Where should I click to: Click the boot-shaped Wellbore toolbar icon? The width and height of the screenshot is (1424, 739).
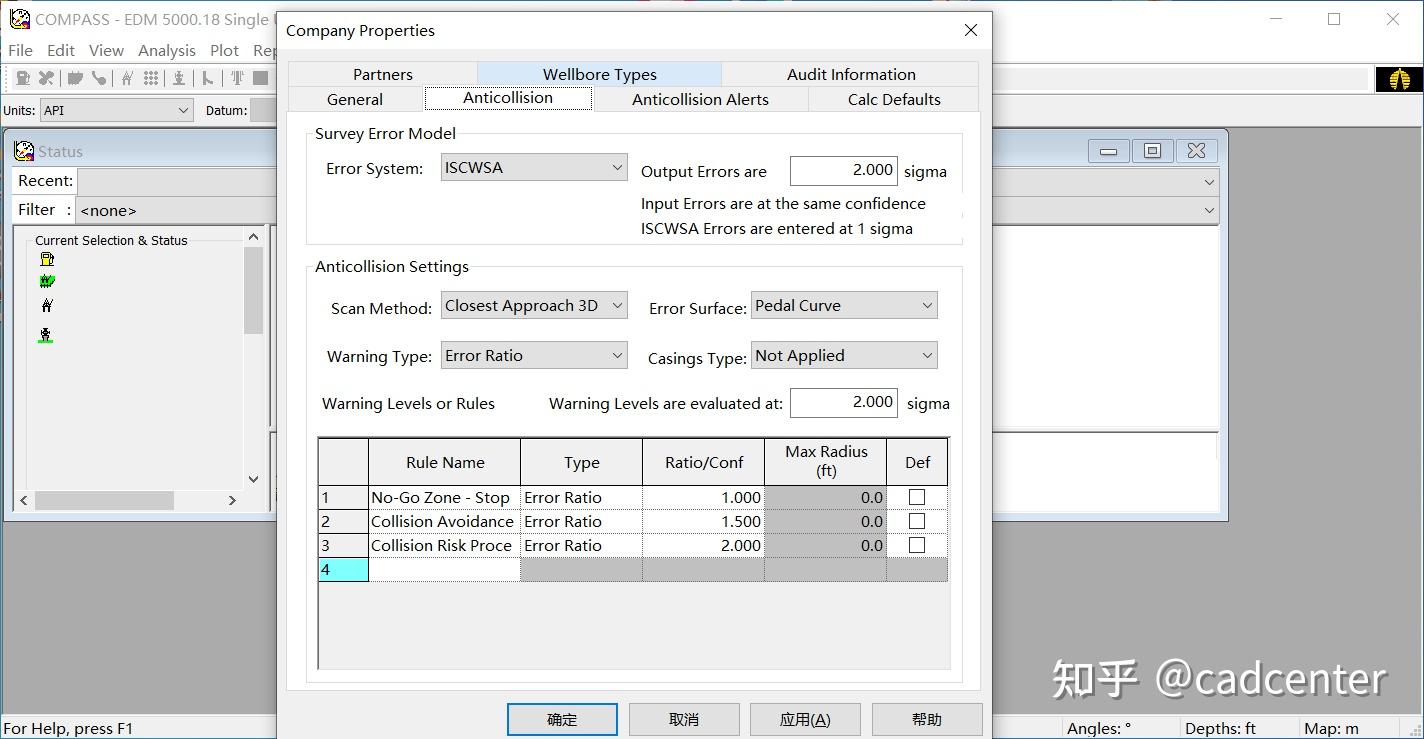(x=208, y=78)
